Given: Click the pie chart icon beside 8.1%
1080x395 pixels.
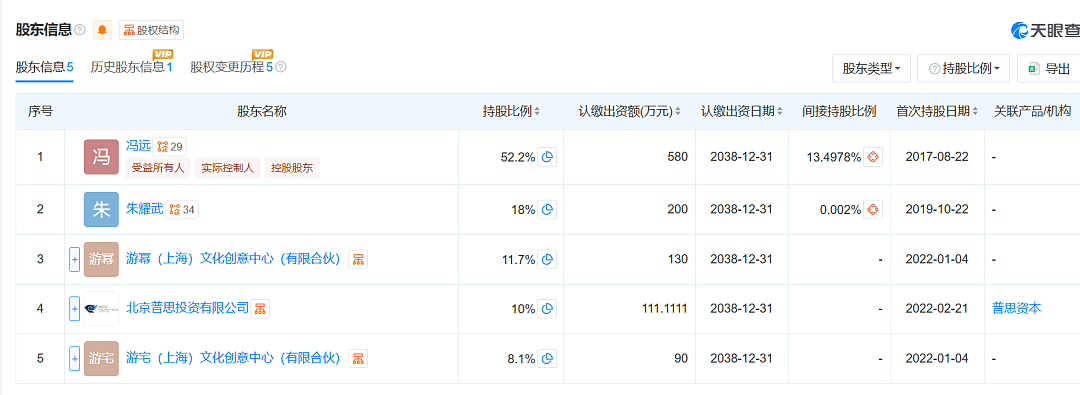Looking at the screenshot, I should click(547, 358).
